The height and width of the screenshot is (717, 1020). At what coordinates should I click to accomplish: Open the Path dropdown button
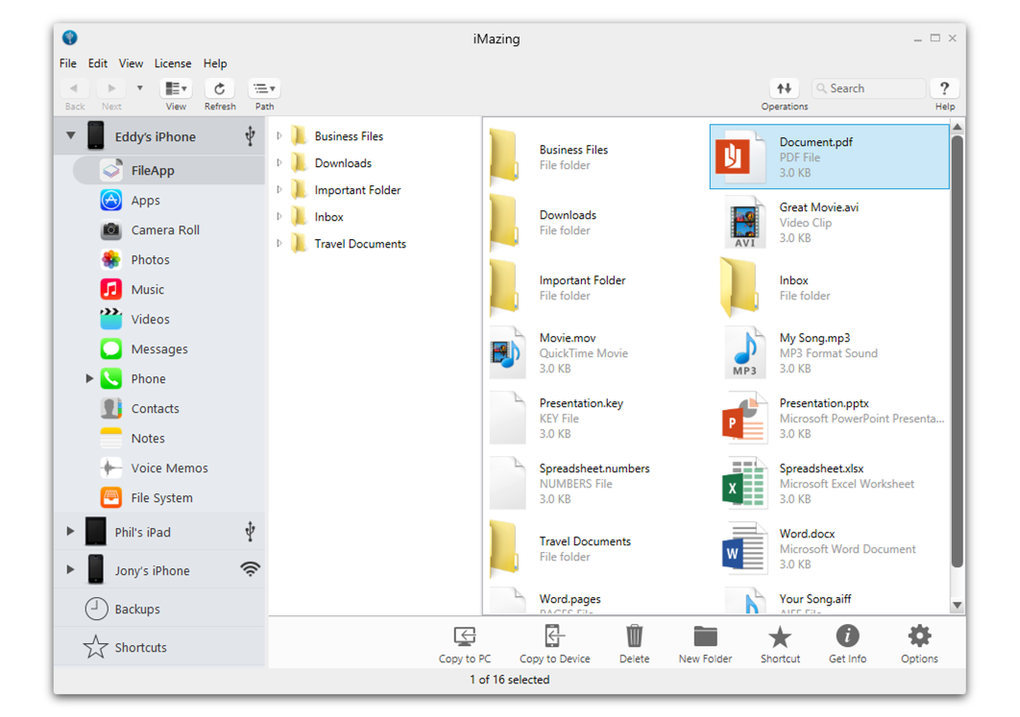pos(264,89)
